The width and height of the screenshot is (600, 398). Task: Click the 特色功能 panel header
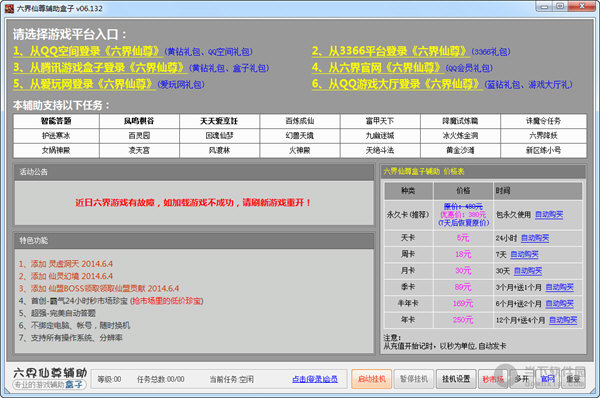tap(194, 240)
